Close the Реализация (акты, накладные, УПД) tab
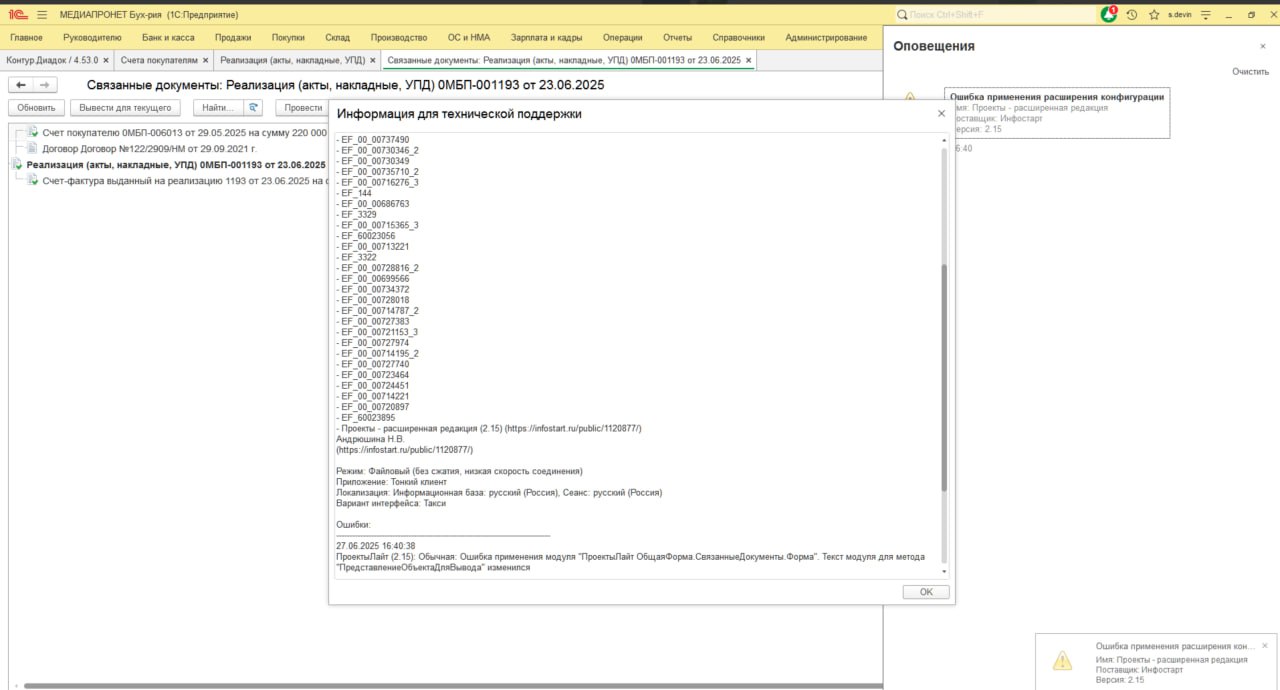Viewport: 1280px width, 690px height. pyautogui.click(x=373, y=61)
